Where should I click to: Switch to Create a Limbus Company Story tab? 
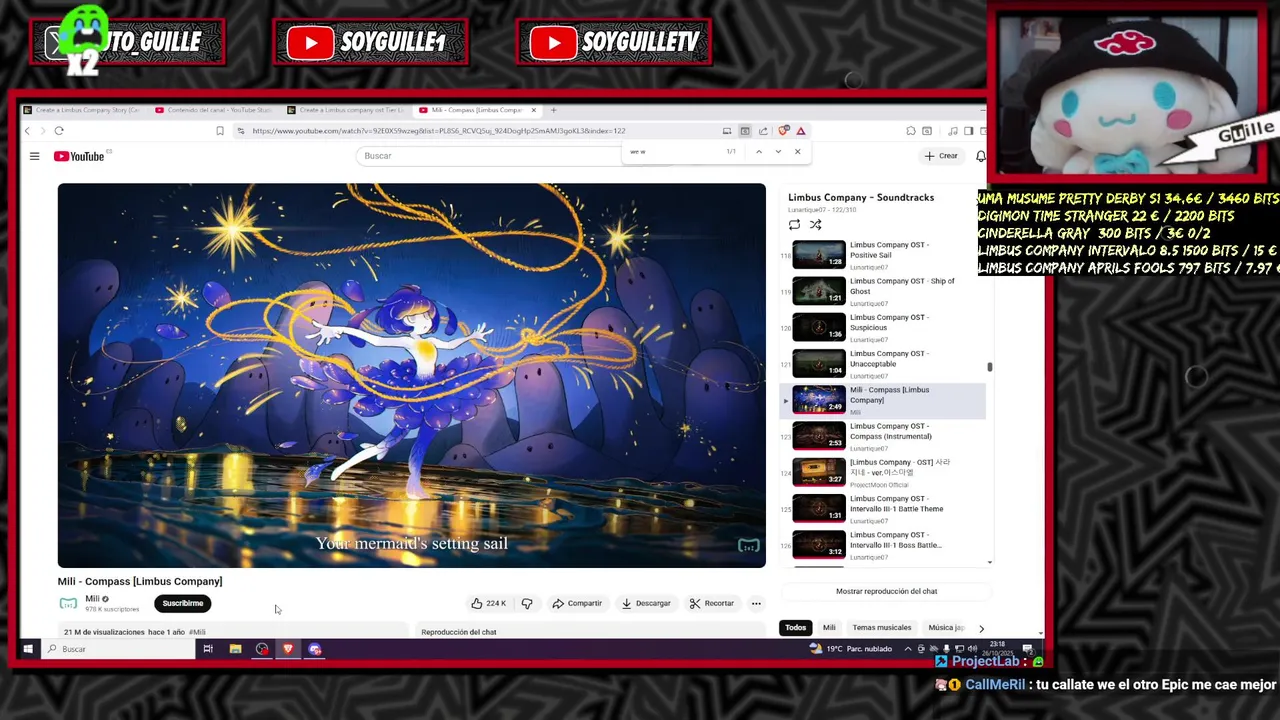(82, 110)
